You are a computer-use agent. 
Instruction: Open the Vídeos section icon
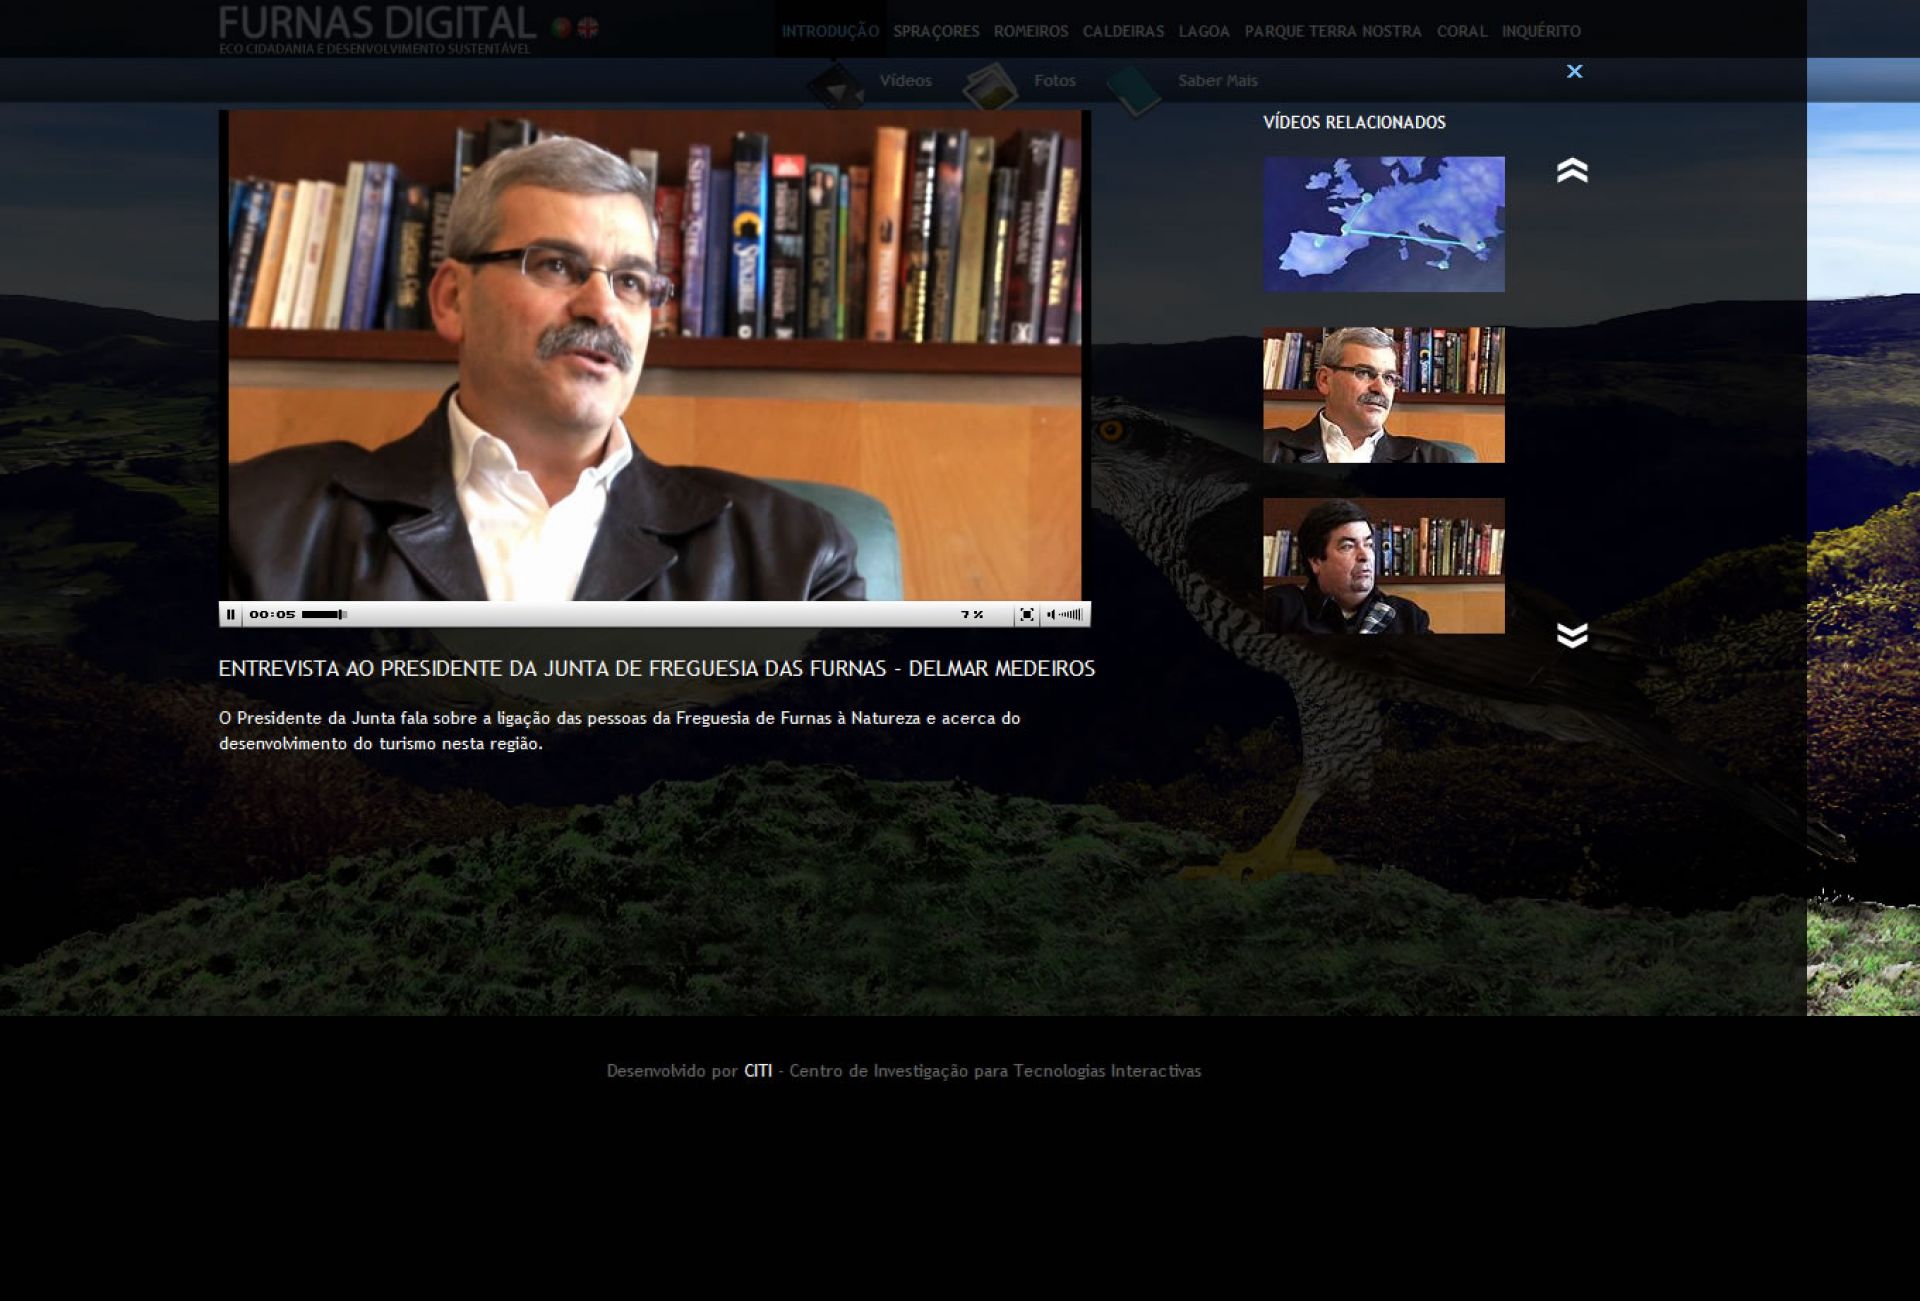point(837,86)
